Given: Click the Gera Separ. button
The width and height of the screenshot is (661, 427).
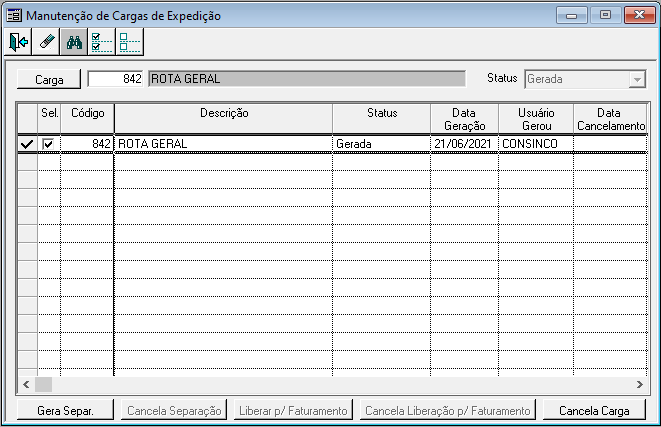Looking at the screenshot, I should tap(65, 410).
